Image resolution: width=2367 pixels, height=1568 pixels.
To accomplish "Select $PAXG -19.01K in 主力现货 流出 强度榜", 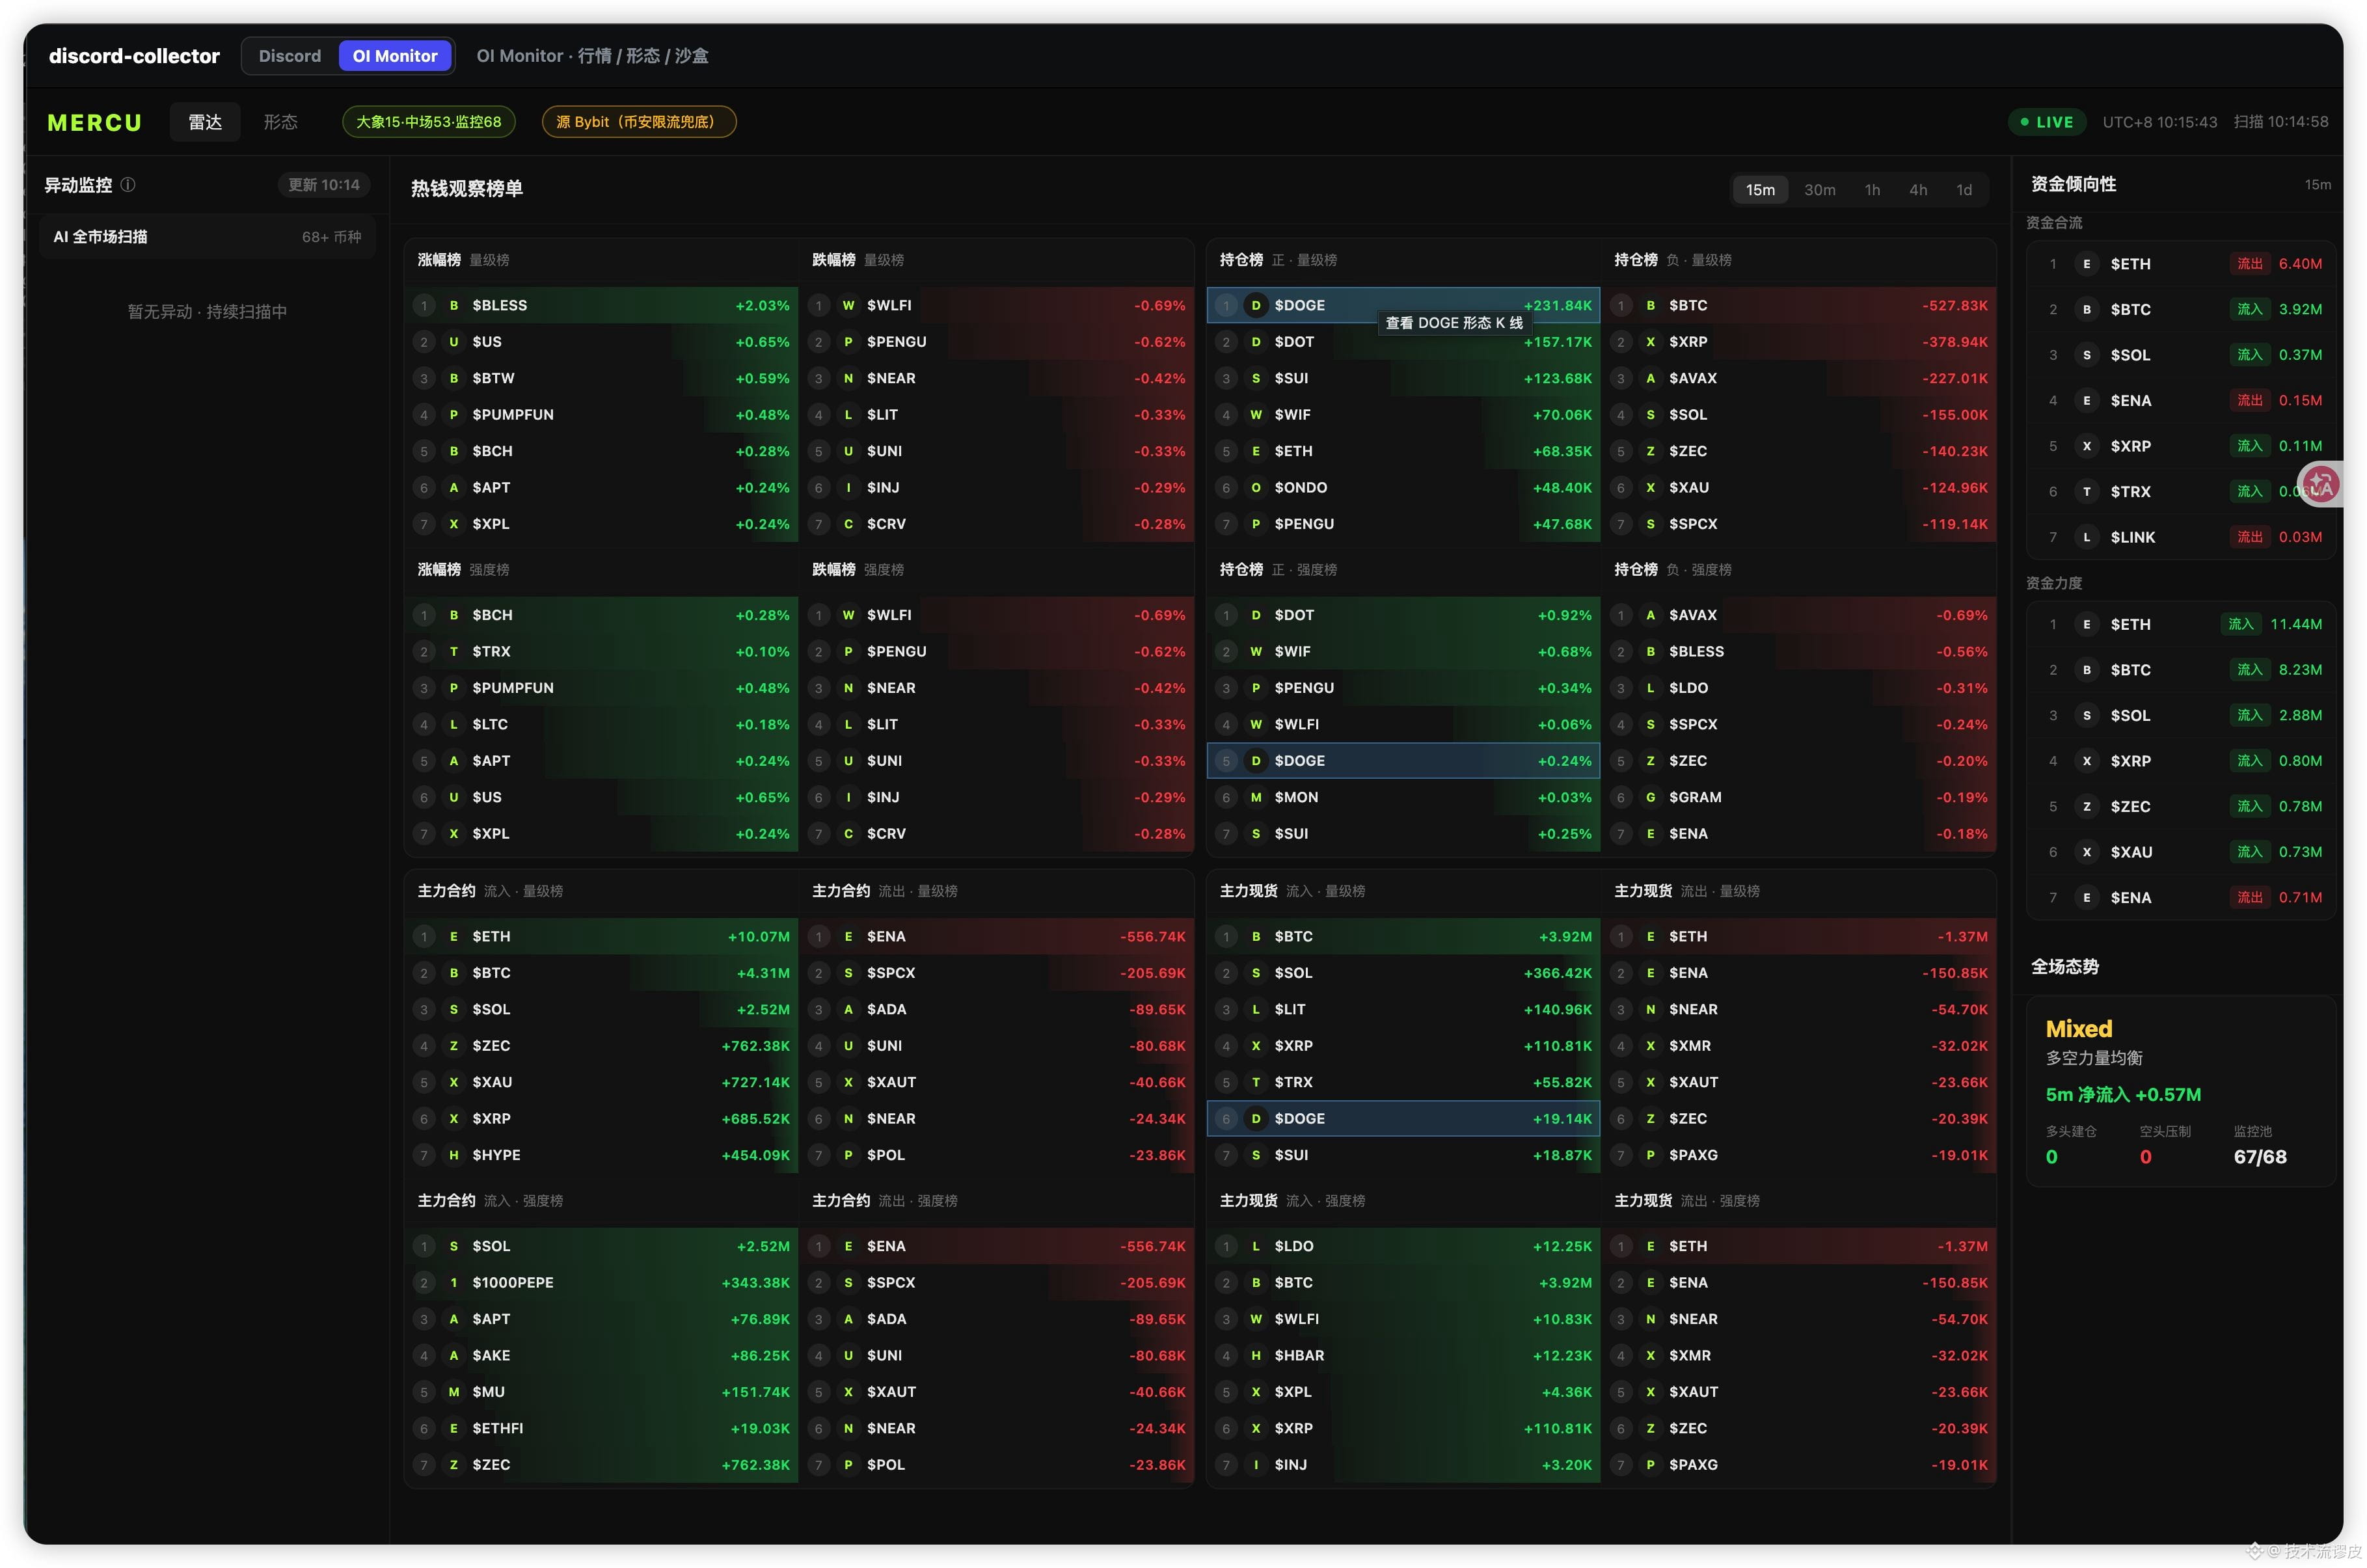I will pyautogui.click(x=1800, y=1465).
